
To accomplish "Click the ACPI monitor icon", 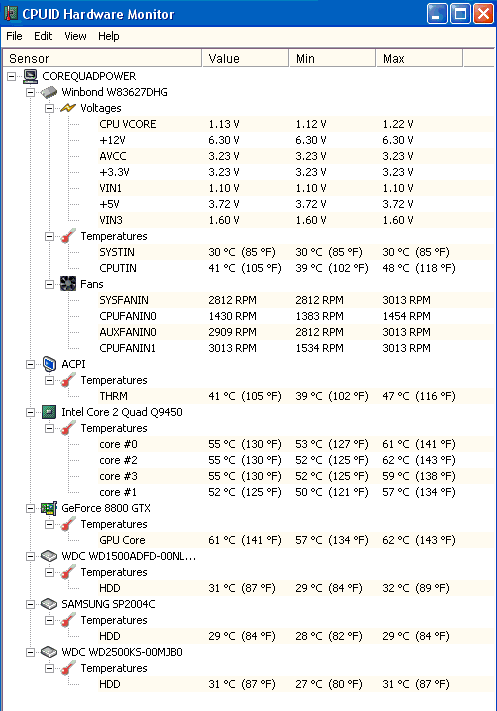I will tap(49, 364).
